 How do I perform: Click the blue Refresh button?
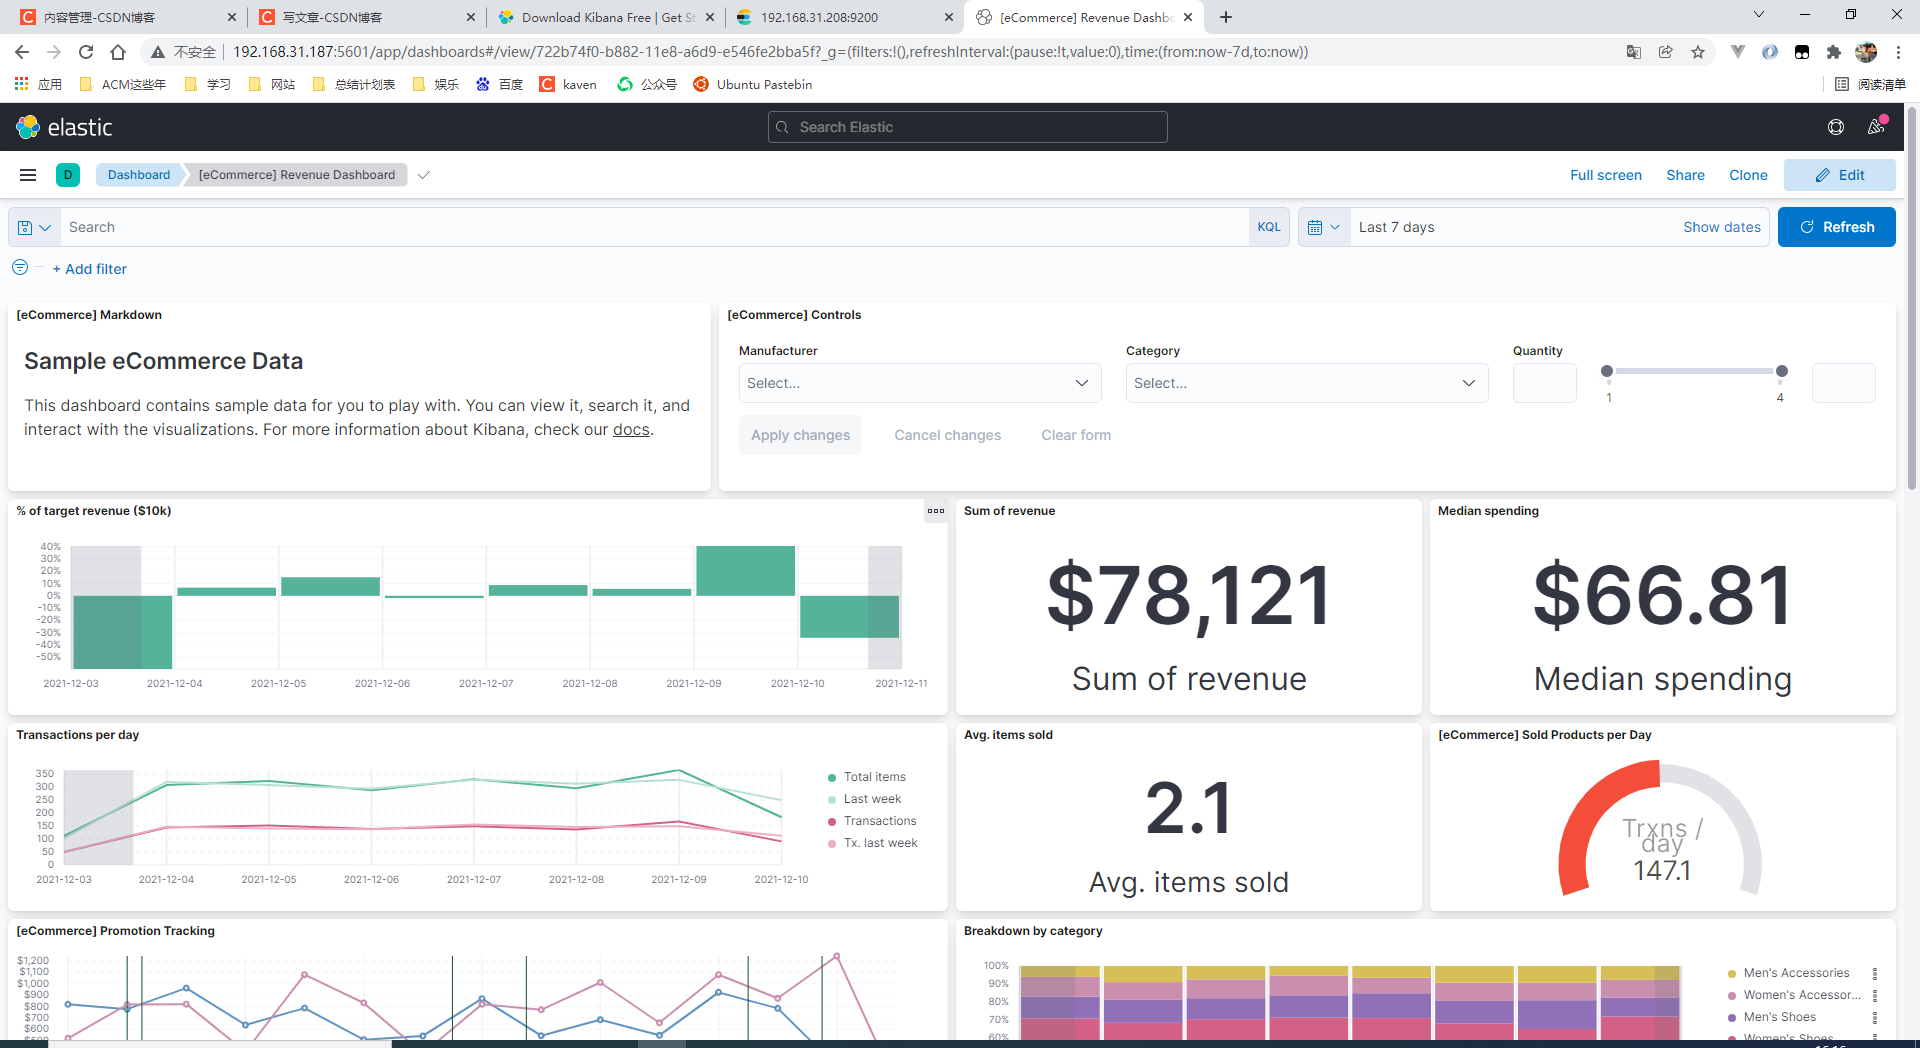(1837, 227)
